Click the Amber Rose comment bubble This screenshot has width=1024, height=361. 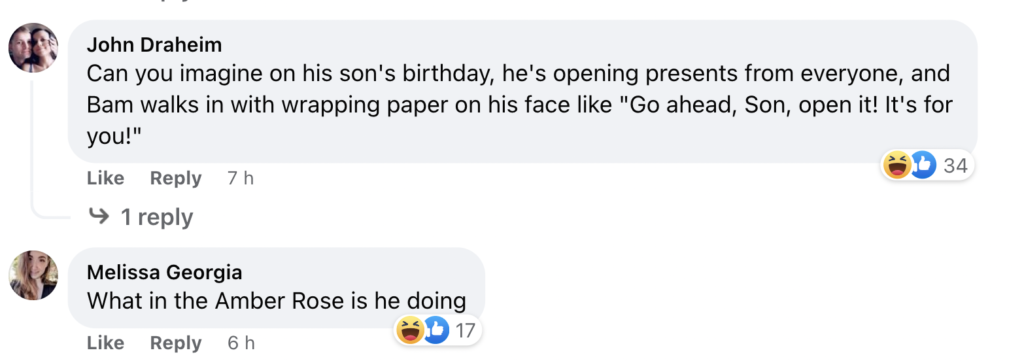276,287
